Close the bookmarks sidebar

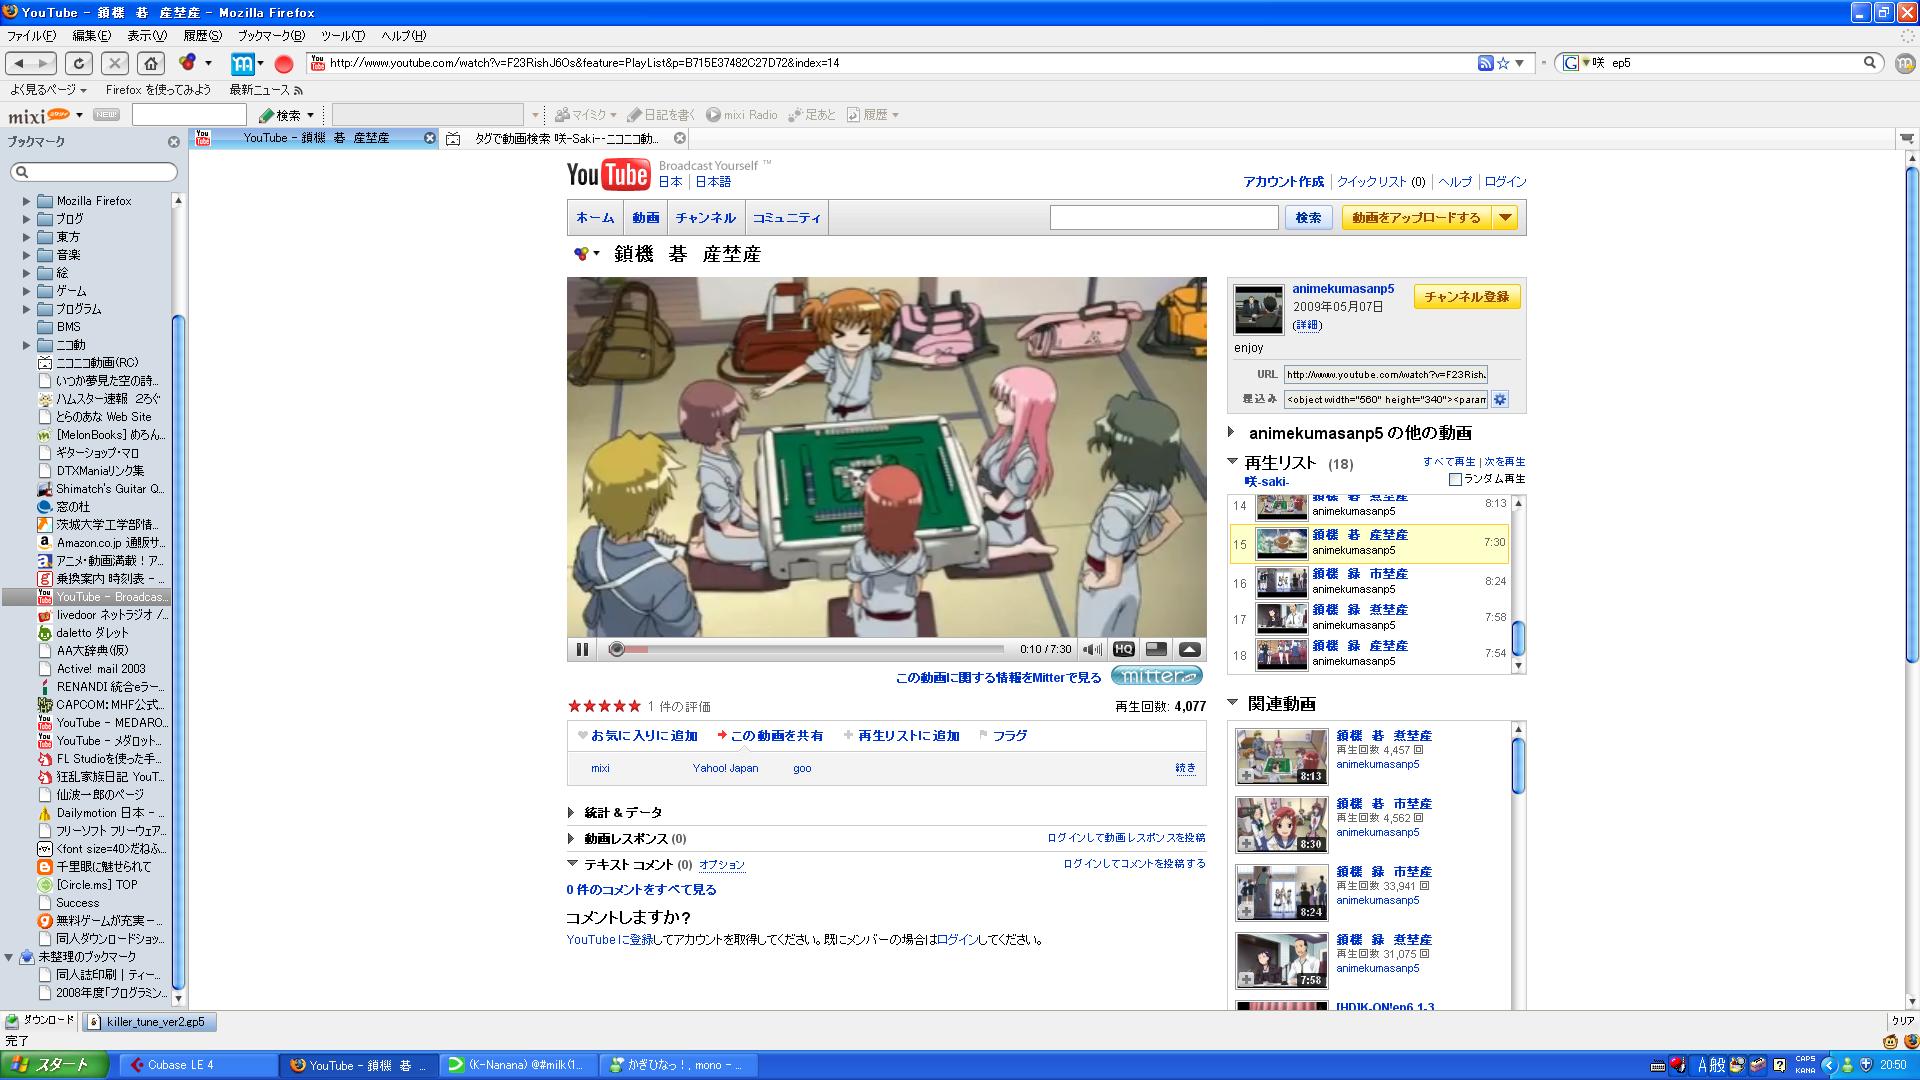click(174, 142)
